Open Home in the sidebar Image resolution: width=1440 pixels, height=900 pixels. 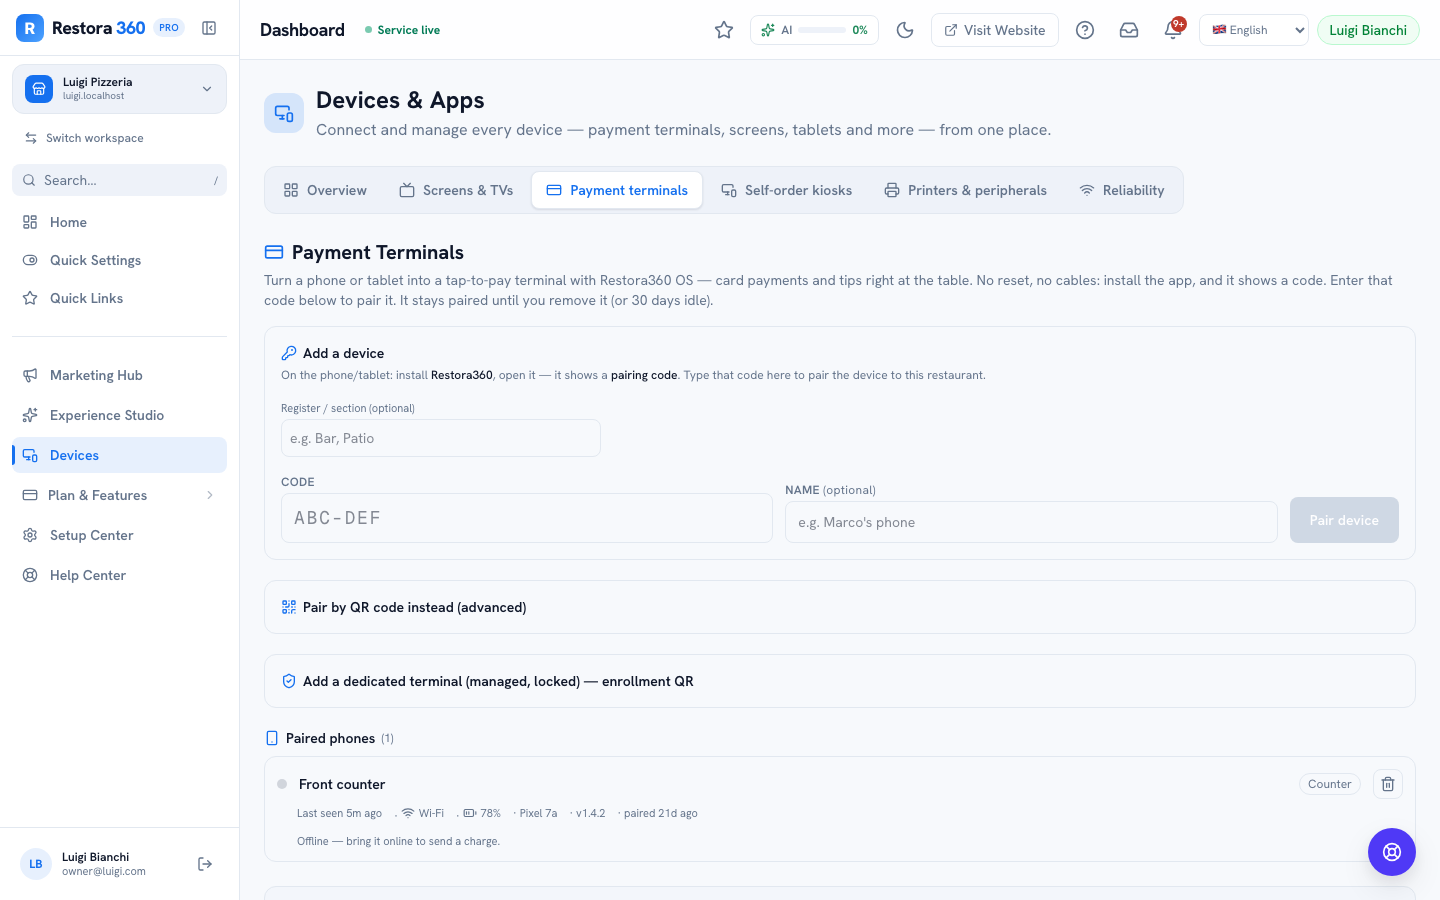pos(119,222)
